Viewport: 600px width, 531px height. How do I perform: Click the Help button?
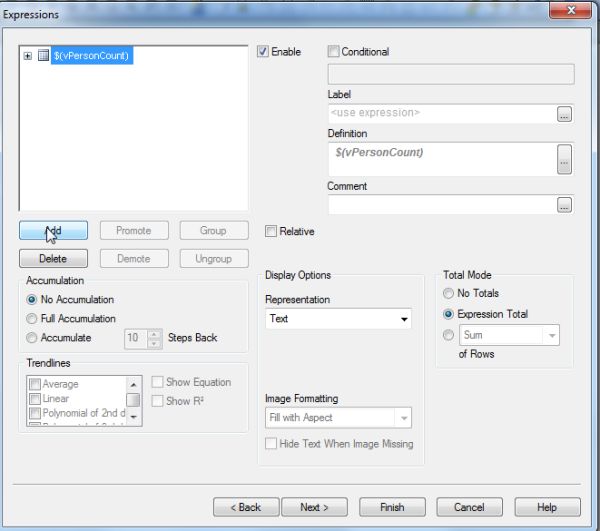(547, 507)
